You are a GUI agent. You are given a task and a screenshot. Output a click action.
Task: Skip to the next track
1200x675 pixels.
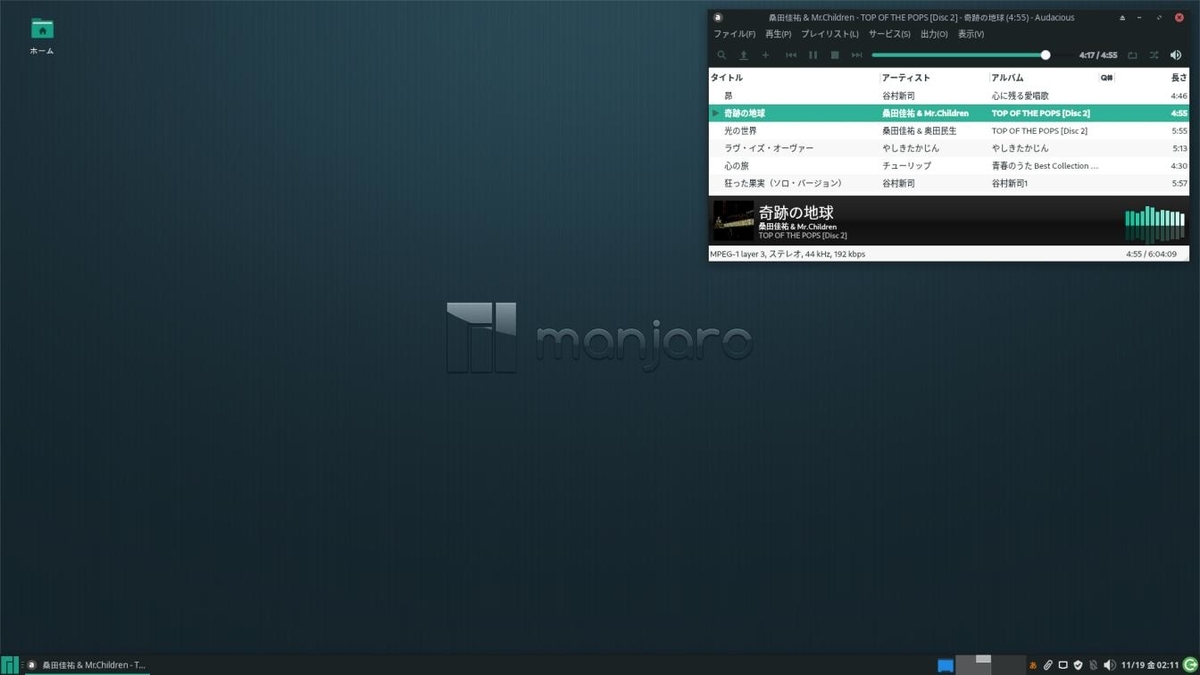click(x=857, y=55)
